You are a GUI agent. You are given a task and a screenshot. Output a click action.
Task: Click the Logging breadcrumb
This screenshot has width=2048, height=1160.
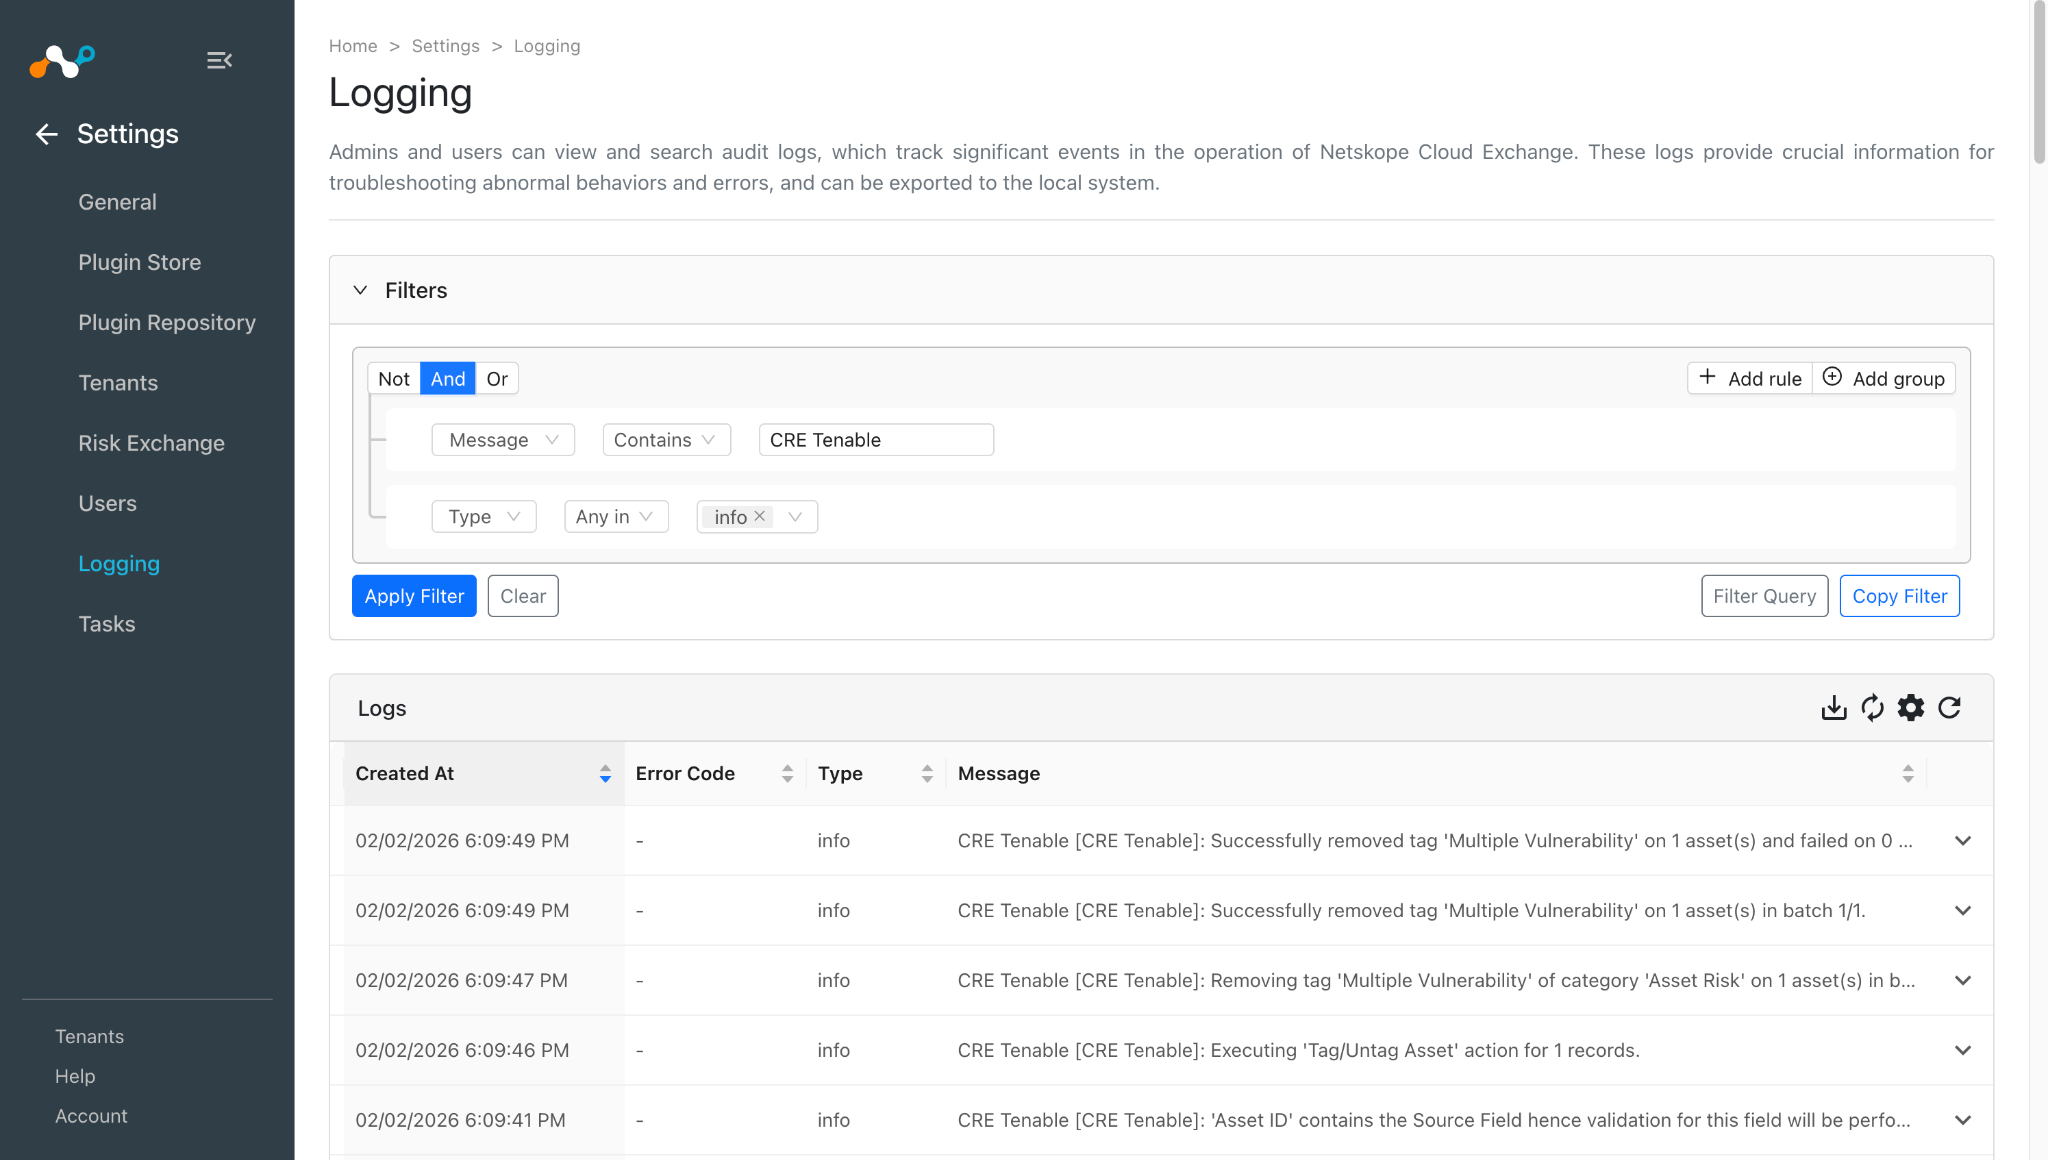[547, 46]
